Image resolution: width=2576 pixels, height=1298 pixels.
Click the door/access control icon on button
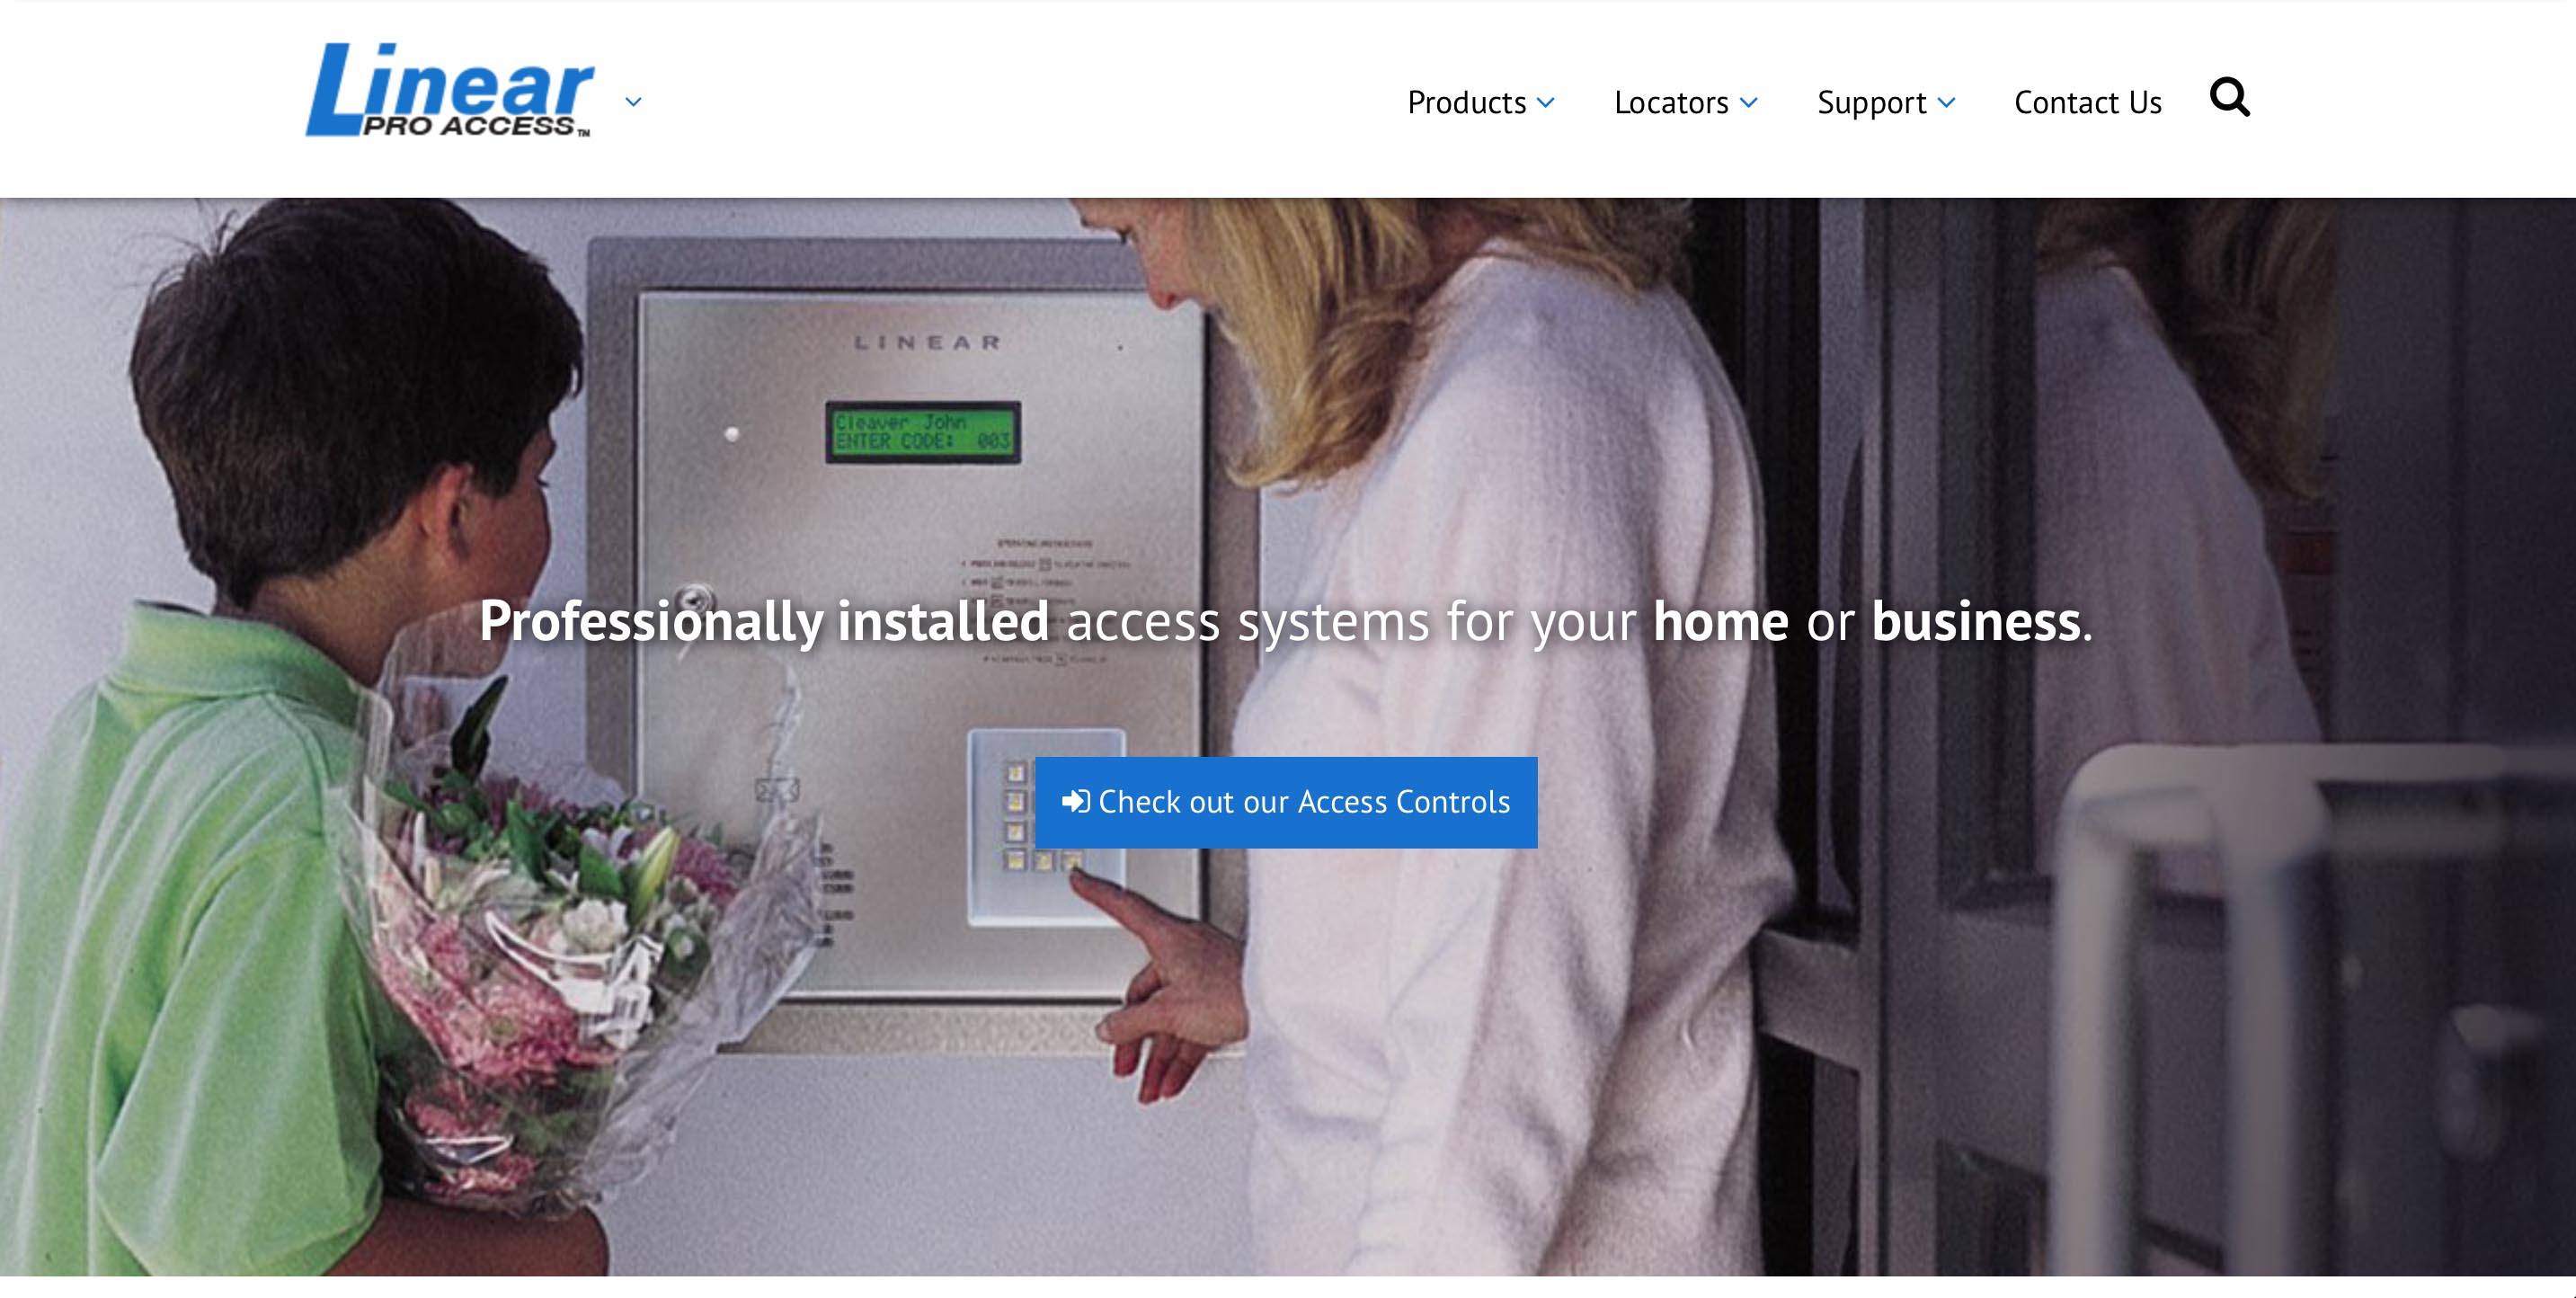(1075, 800)
